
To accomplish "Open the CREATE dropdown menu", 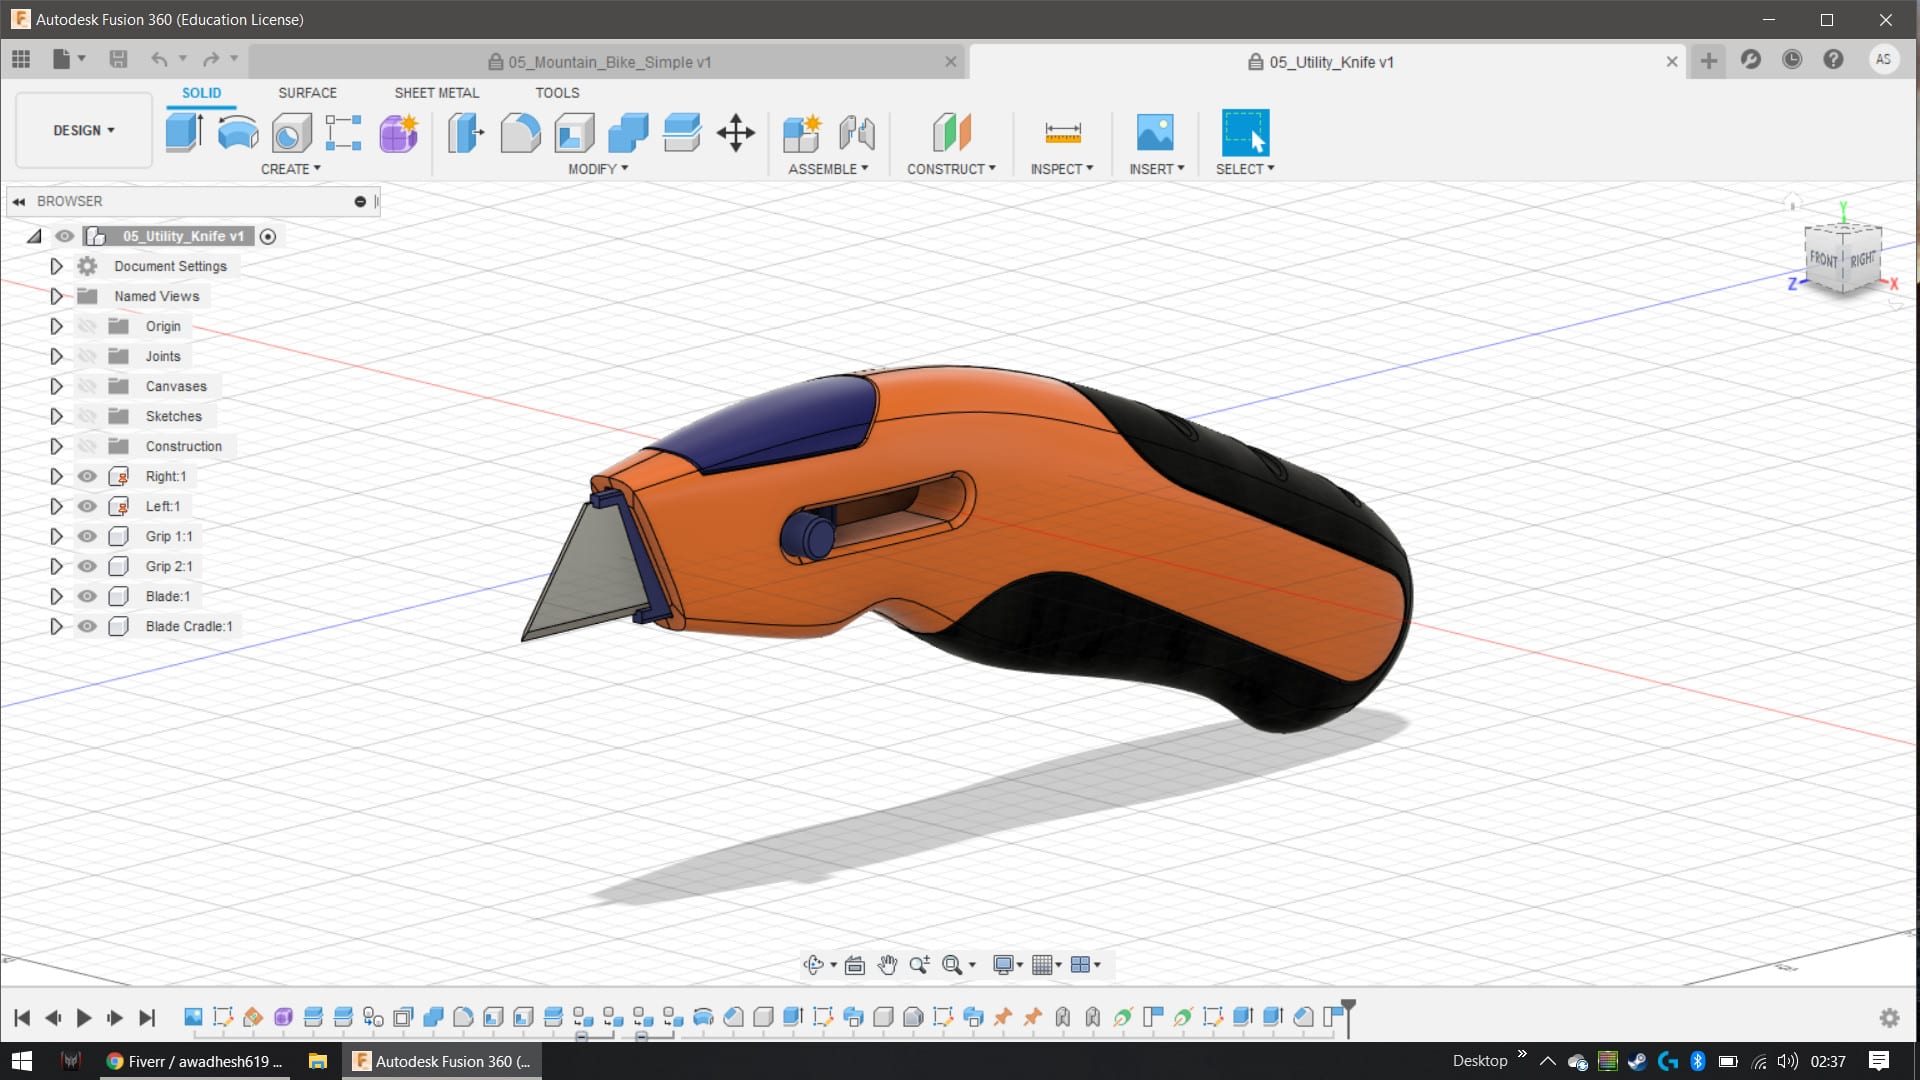I will 291,169.
